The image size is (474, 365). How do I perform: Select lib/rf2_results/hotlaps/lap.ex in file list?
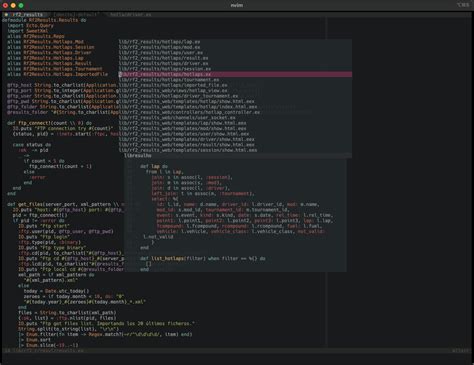(160, 42)
